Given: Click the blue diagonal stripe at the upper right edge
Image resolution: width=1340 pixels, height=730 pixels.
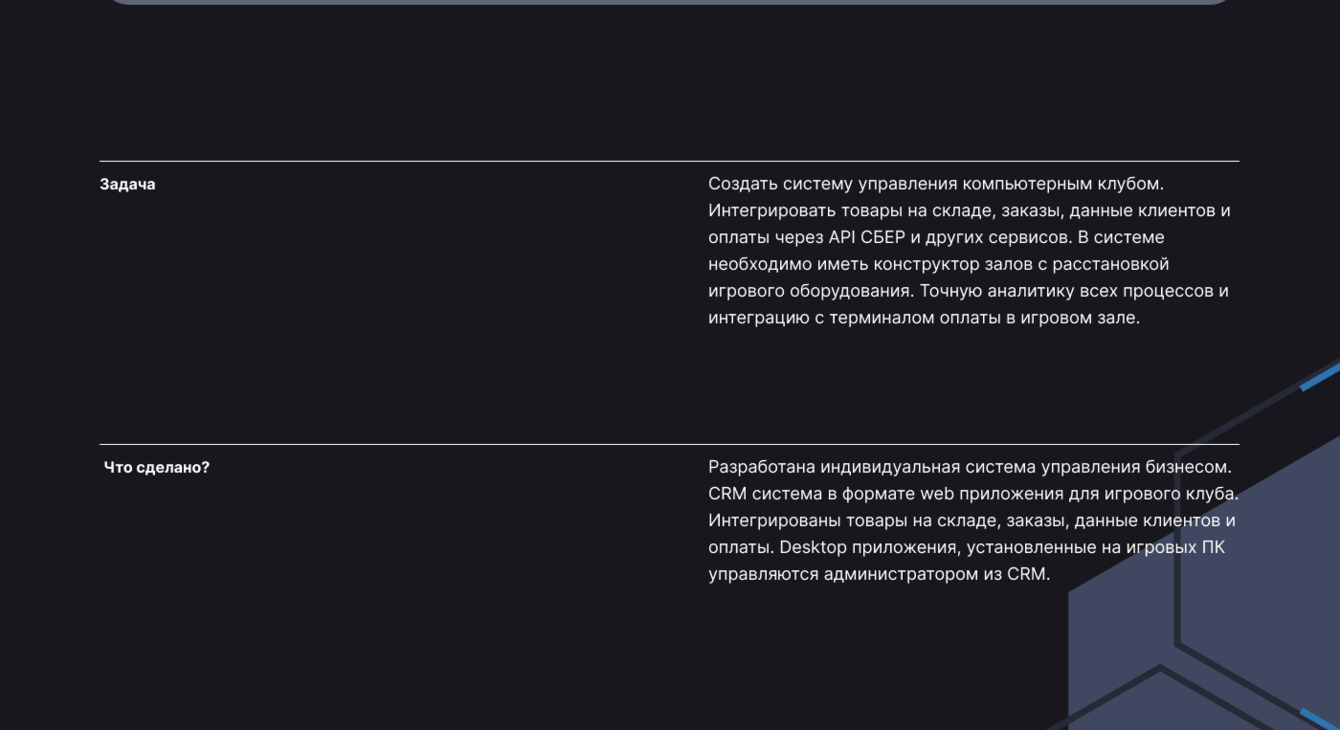Looking at the screenshot, I should coord(1320,377).
